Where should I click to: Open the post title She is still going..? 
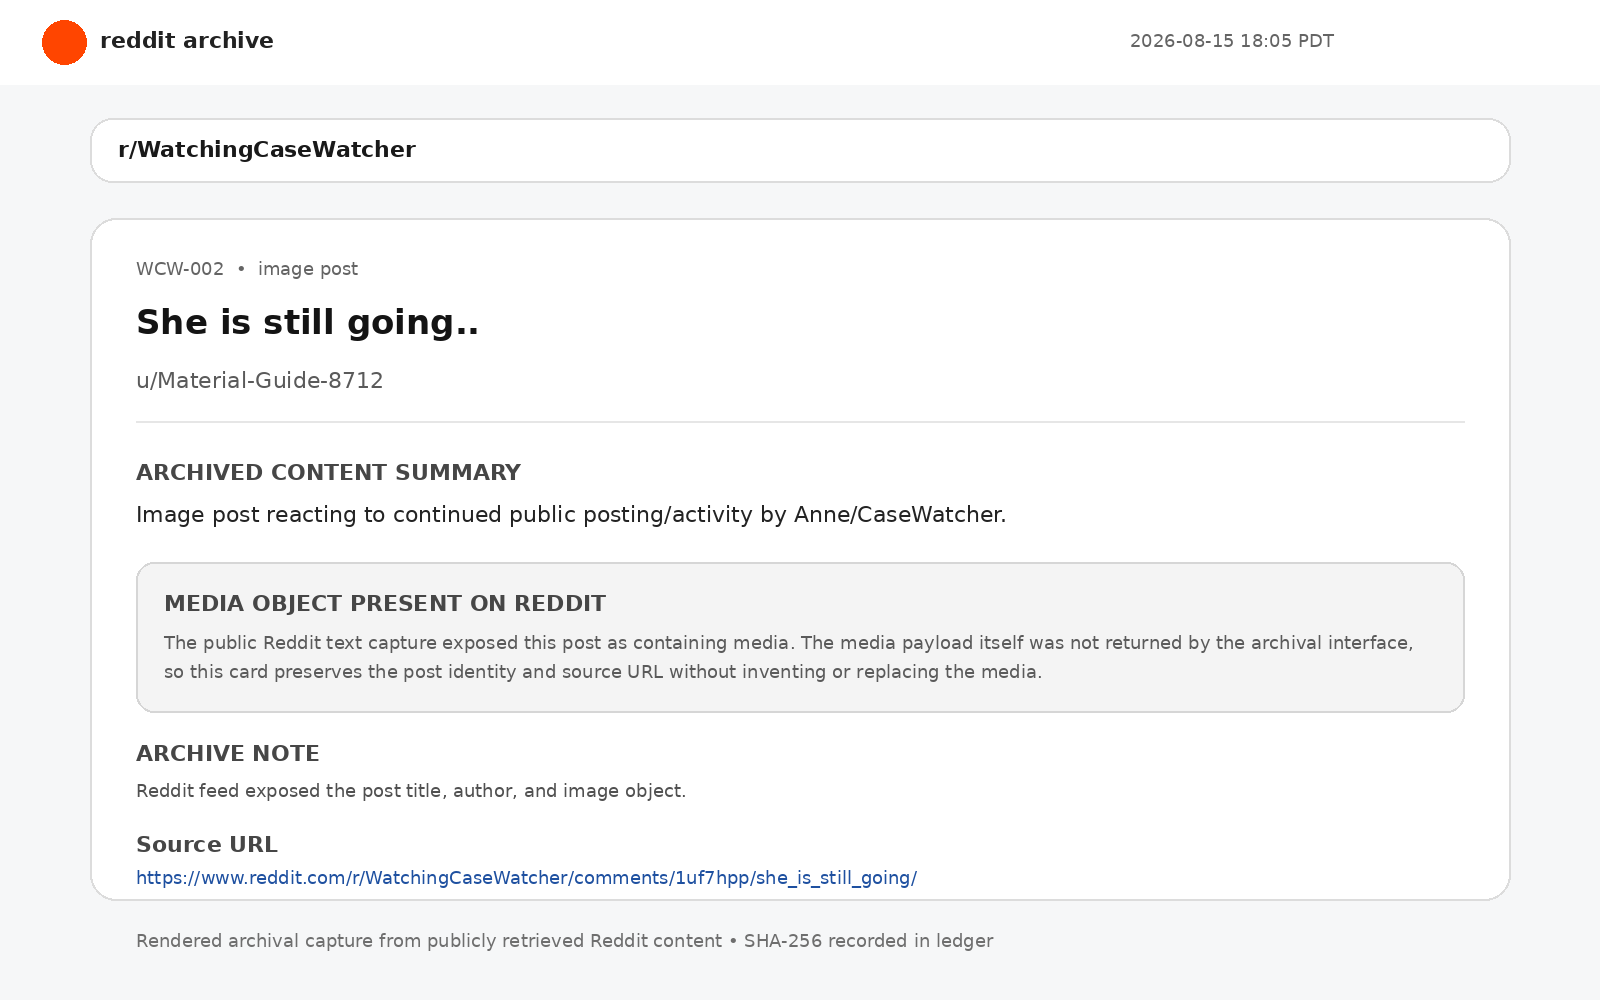pos(307,322)
